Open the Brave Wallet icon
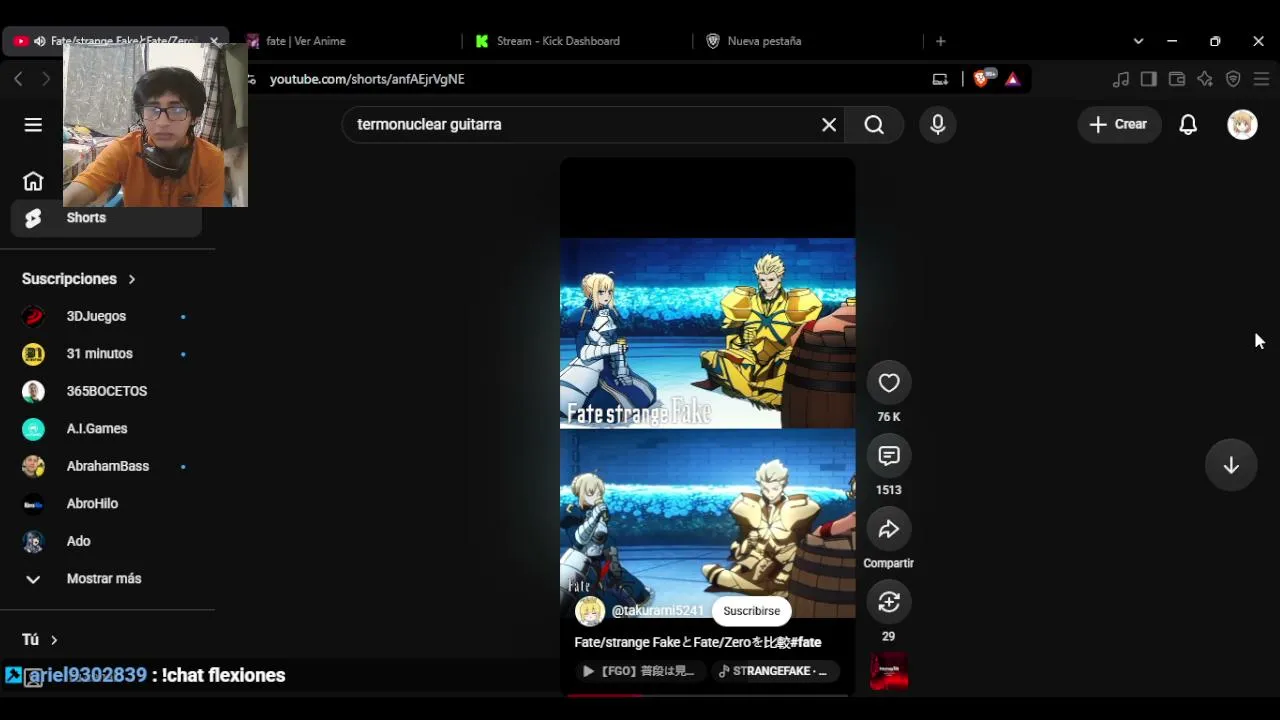Image resolution: width=1280 pixels, height=720 pixels. click(x=1177, y=79)
